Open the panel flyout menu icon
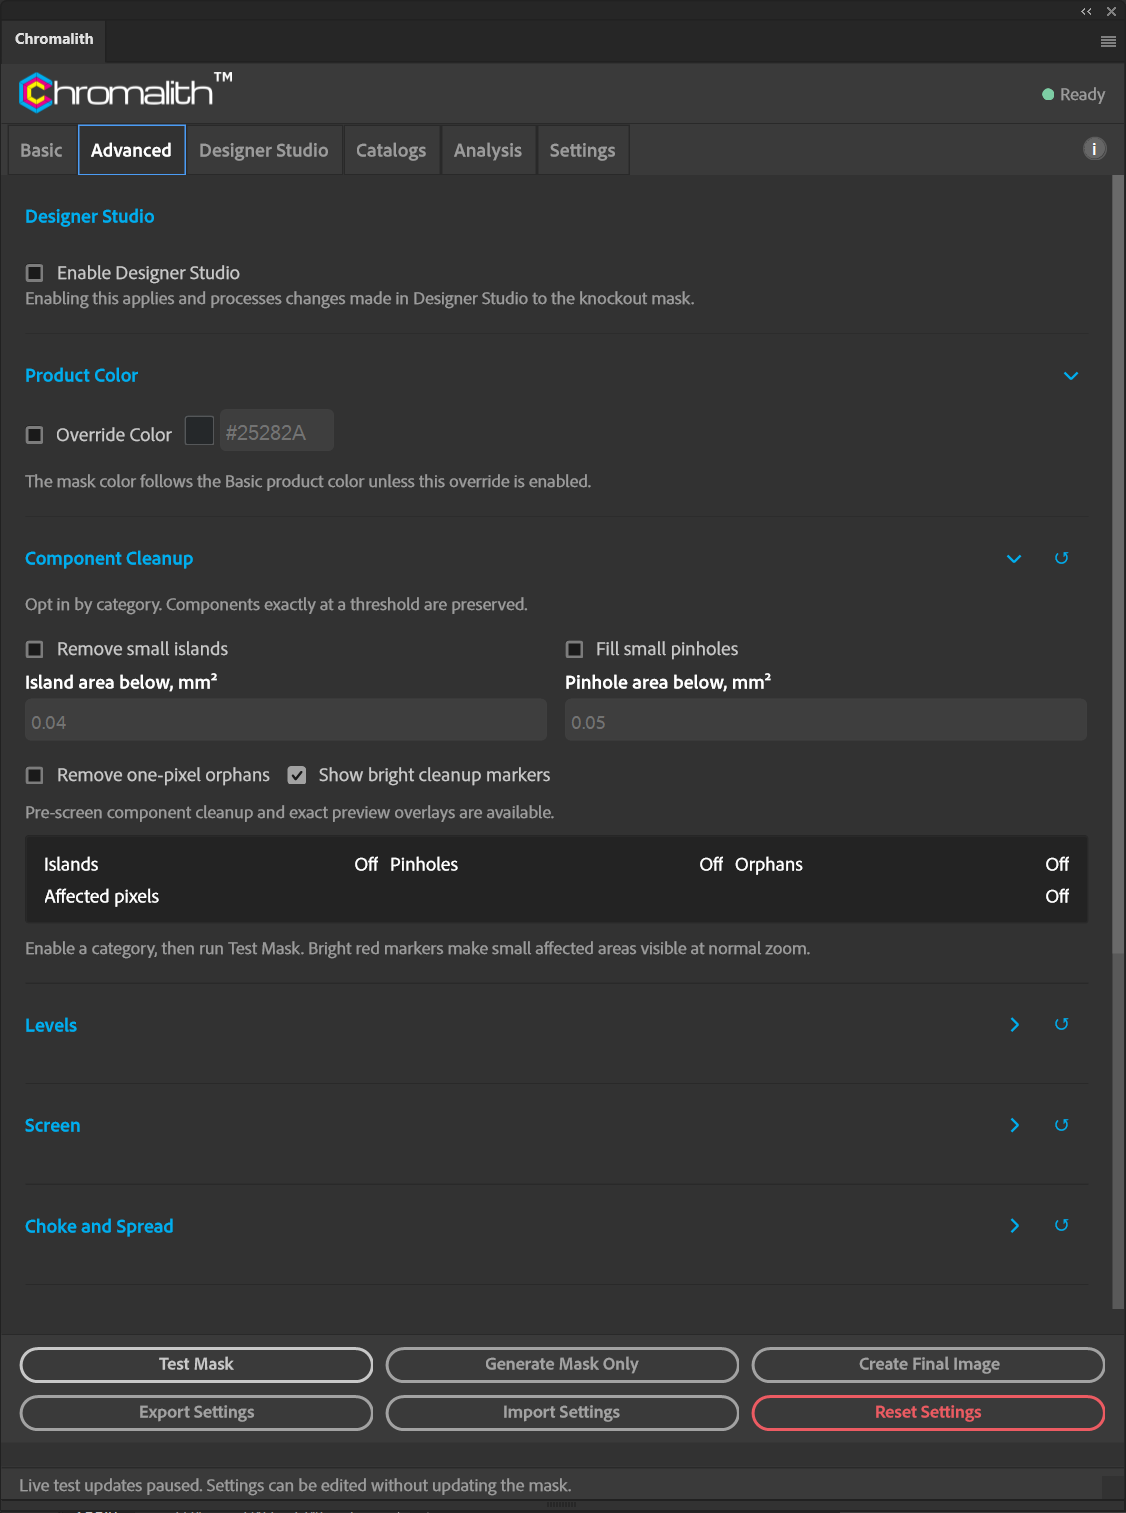 click(1108, 42)
